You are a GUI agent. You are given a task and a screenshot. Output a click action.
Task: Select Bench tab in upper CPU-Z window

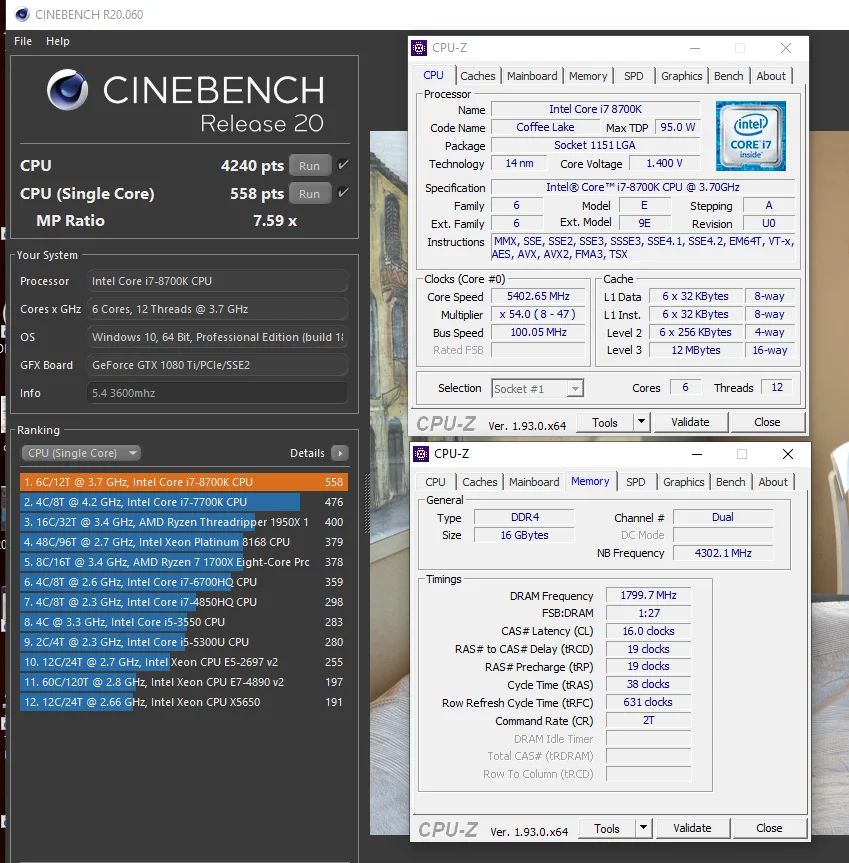click(729, 76)
